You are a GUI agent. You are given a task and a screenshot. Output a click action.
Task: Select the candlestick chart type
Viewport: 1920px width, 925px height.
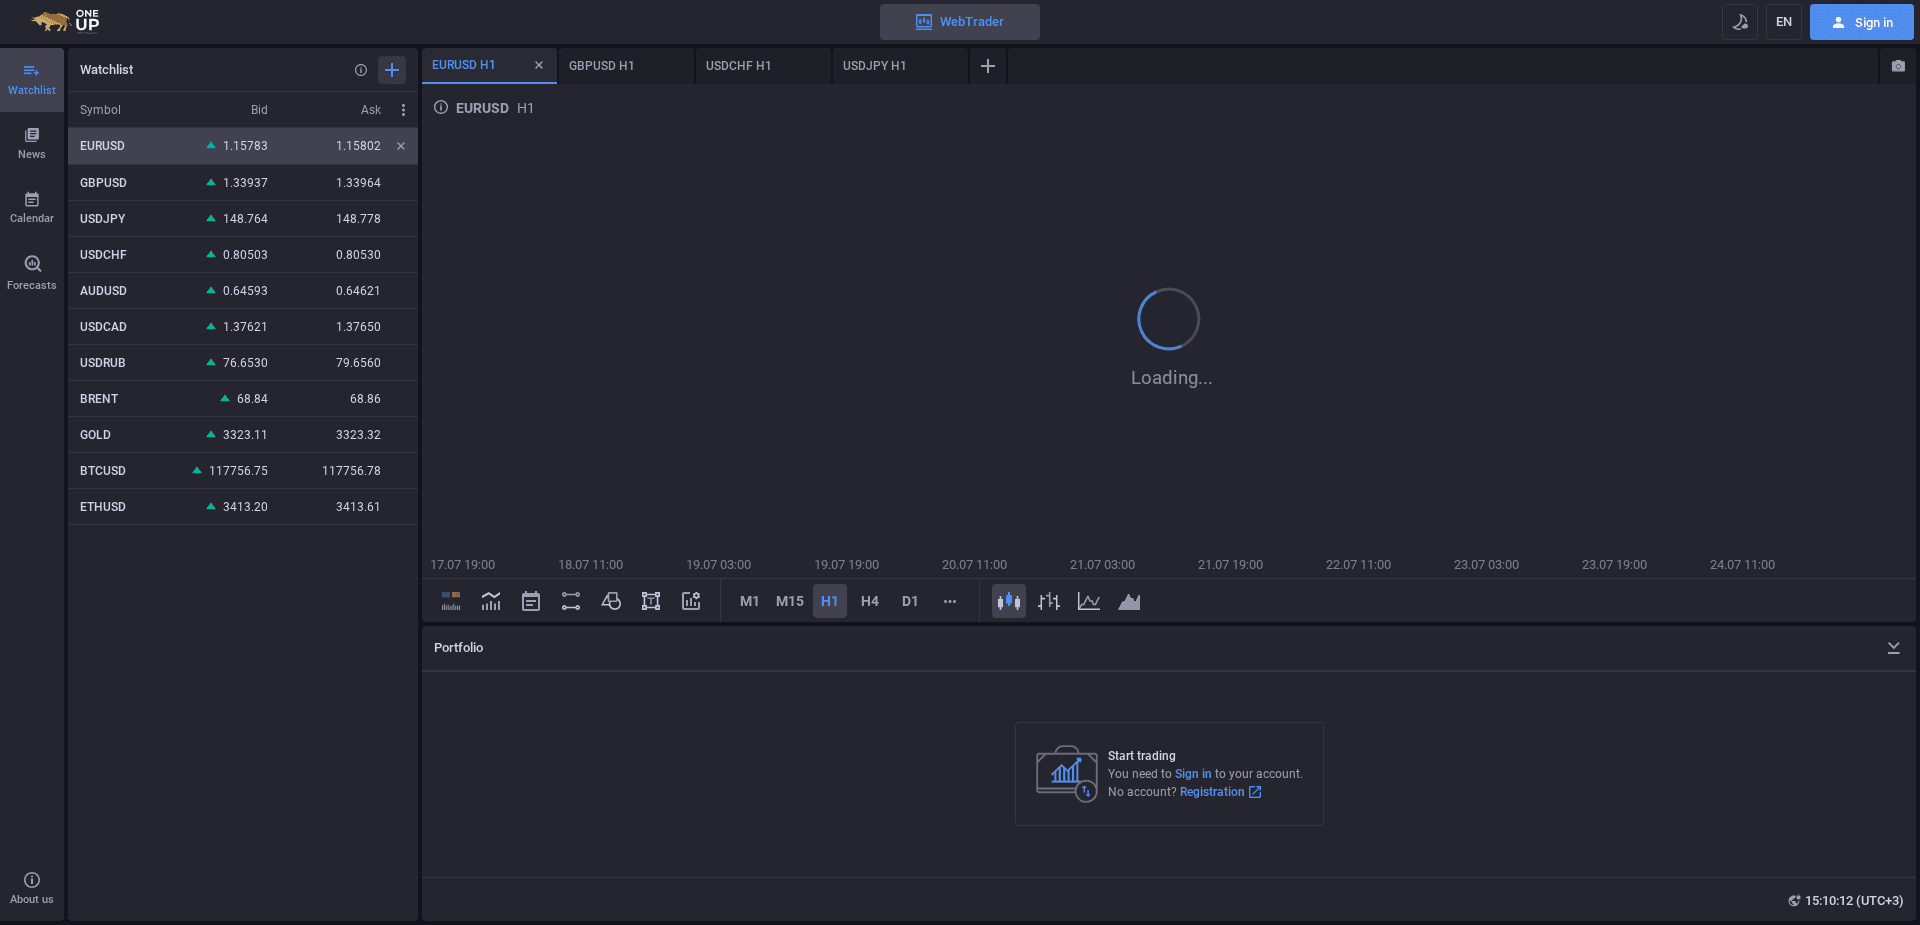coord(1008,601)
